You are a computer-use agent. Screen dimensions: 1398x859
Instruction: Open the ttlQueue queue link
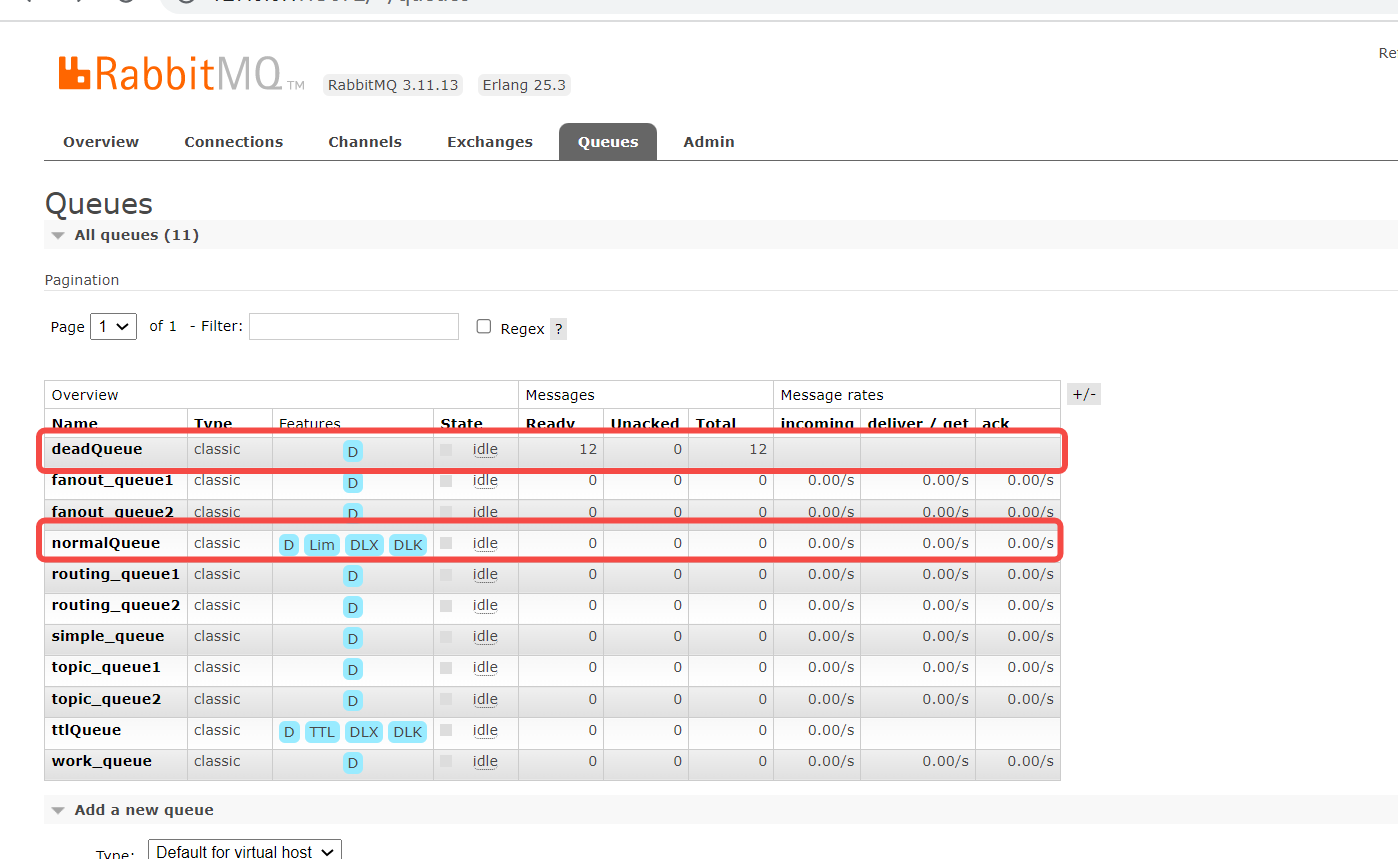pos(86,730)
